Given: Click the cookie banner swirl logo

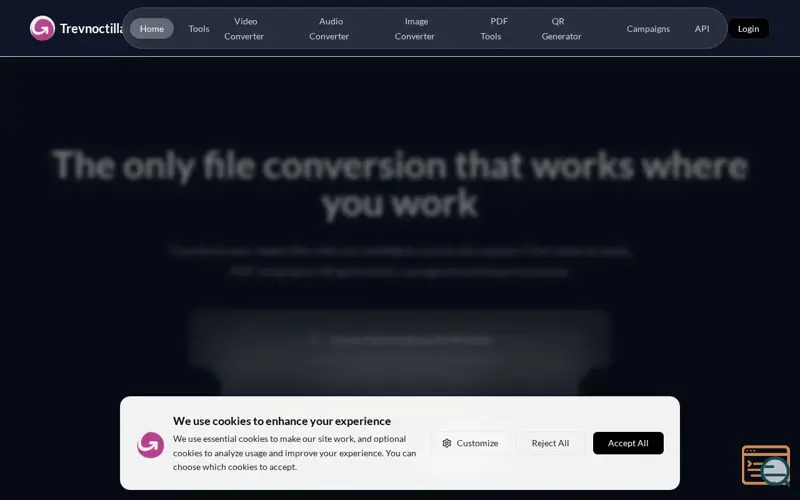Looking at the screenshot, I should tap(150, 444).
